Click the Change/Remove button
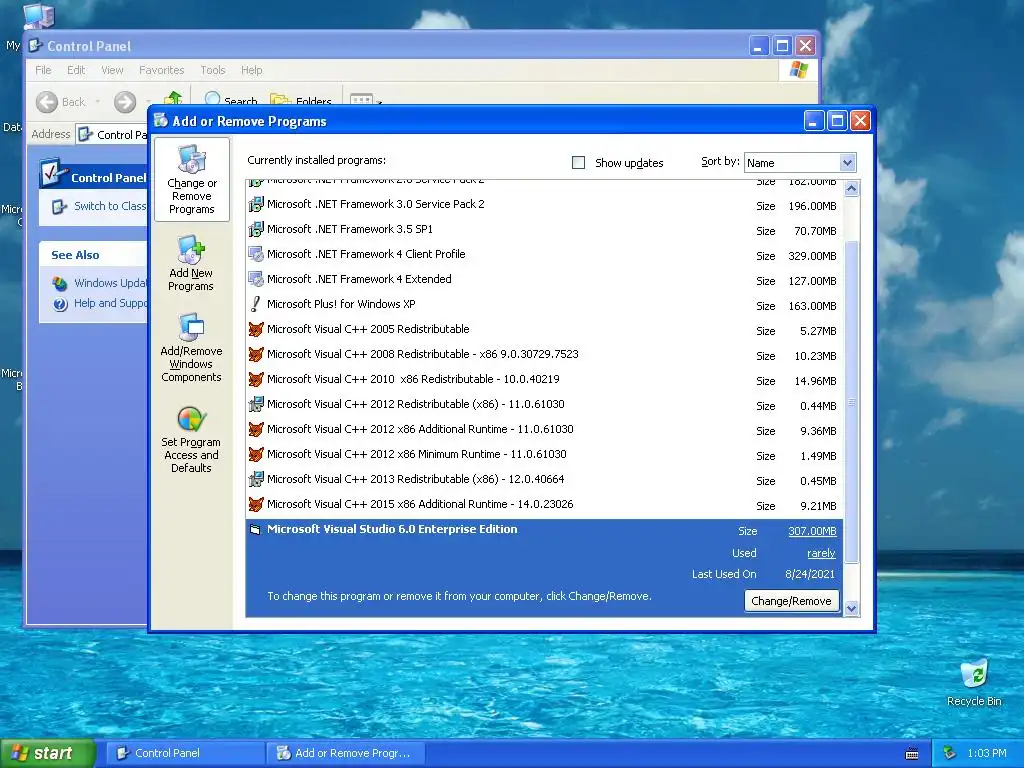The width and height of the screenshot is (1024, 768). (792, 601)
